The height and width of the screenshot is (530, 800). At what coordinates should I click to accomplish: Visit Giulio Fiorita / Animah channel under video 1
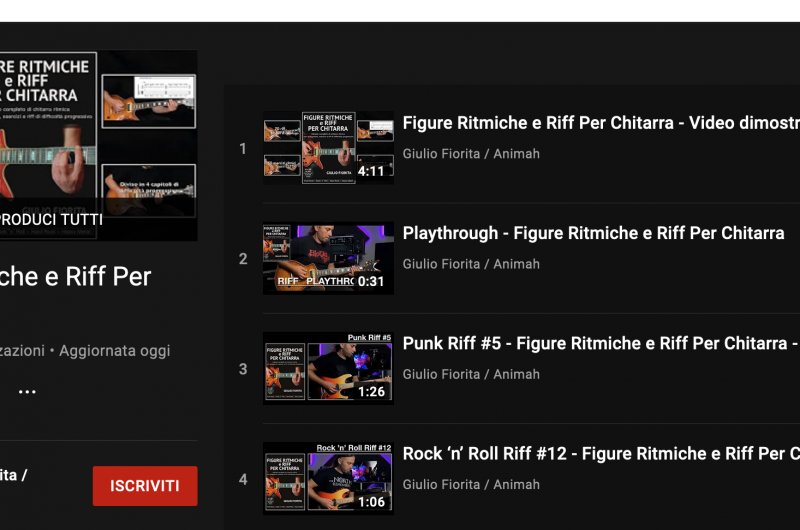point(471,154)
